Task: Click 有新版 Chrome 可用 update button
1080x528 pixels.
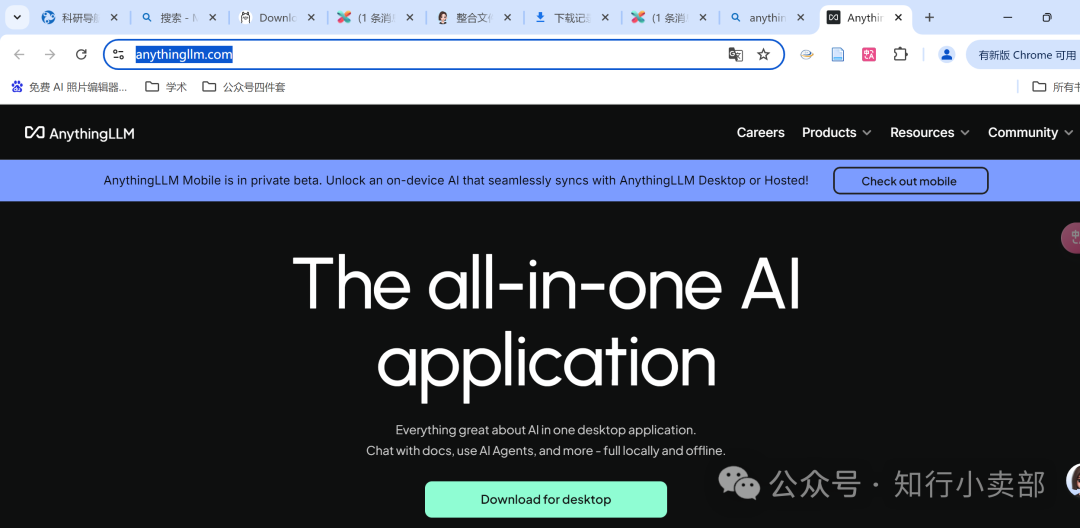Action: pyautogui.click(x=1024, y=54)
